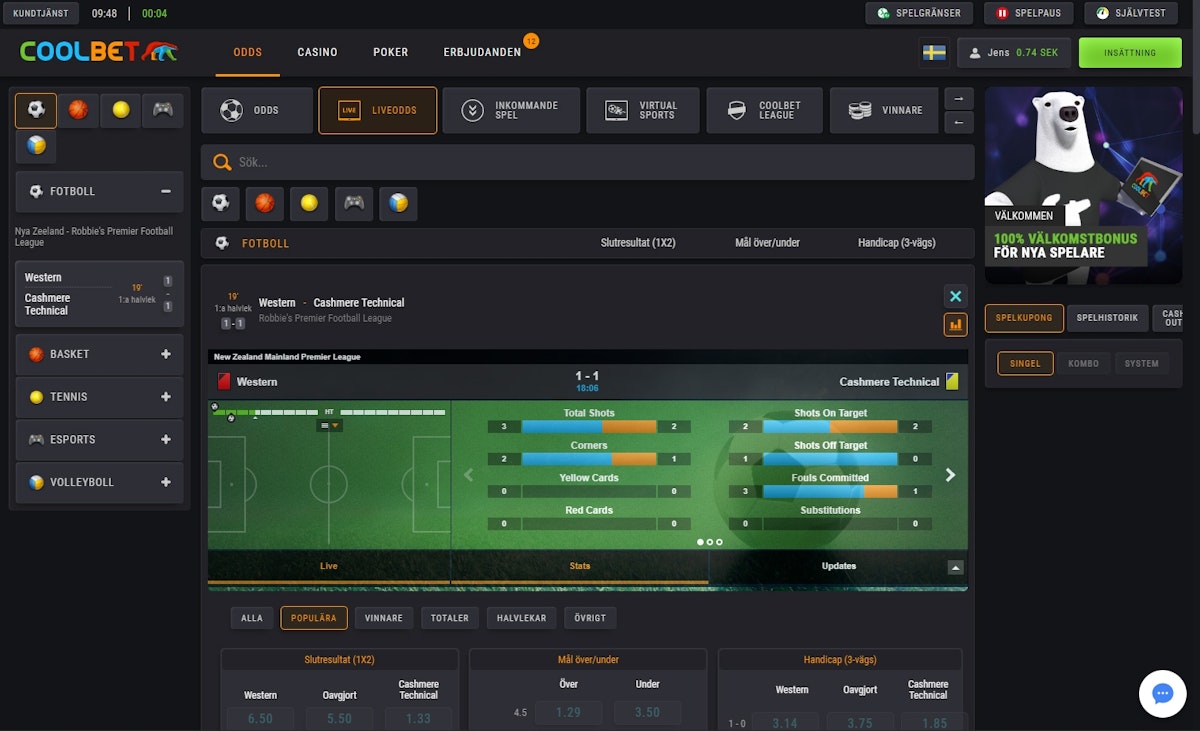
Task: Open pitch view dropdown on match tracker
Action: [x=329, y=425]
